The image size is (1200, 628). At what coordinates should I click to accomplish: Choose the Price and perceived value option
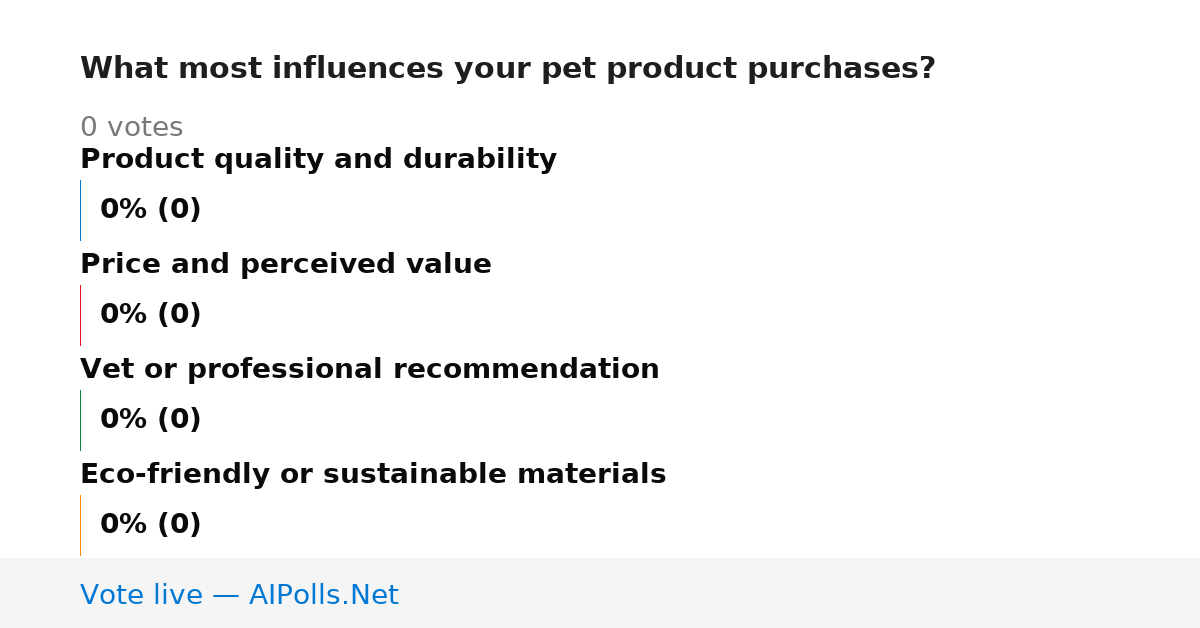coord(286,265)
